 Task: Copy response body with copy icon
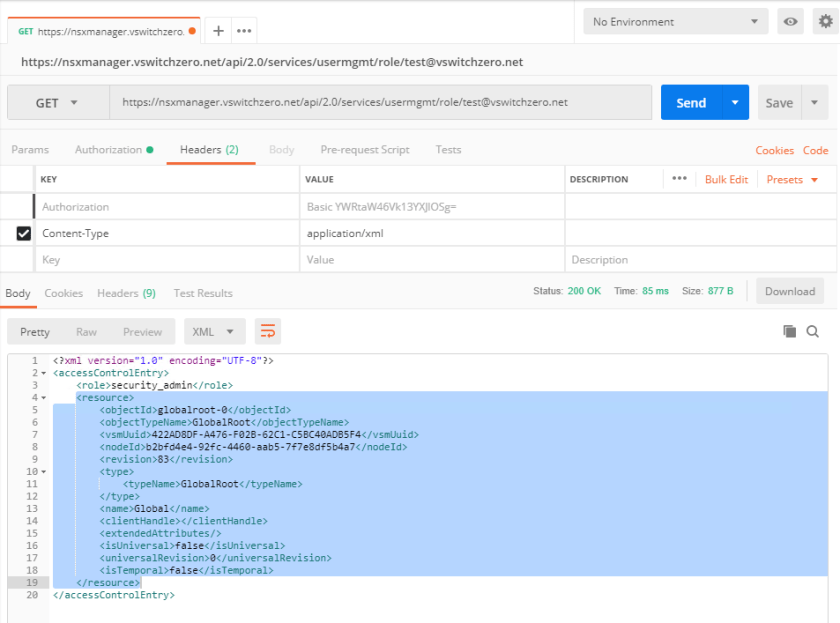click(789, 331)
